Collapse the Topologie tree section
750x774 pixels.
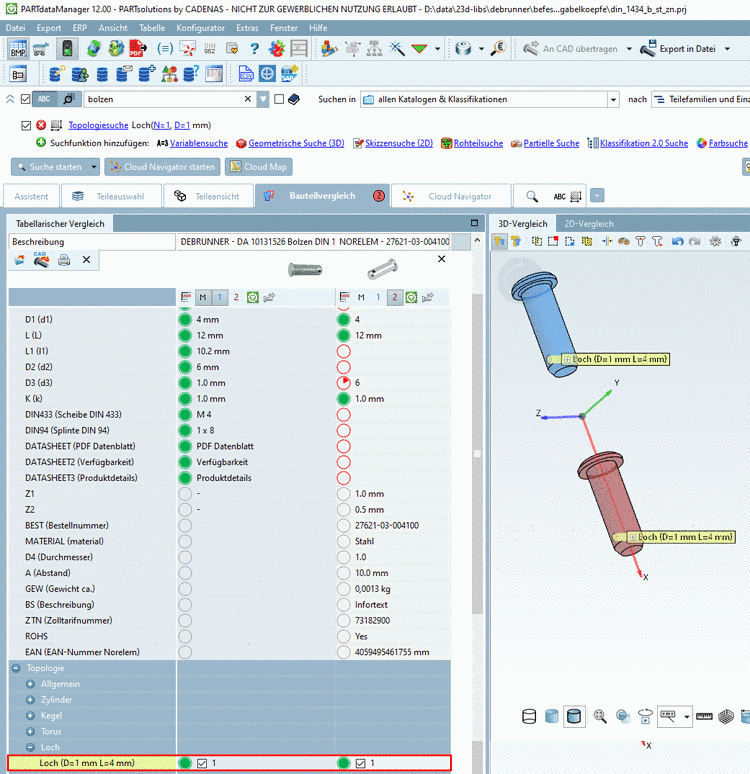pos(16,668)
